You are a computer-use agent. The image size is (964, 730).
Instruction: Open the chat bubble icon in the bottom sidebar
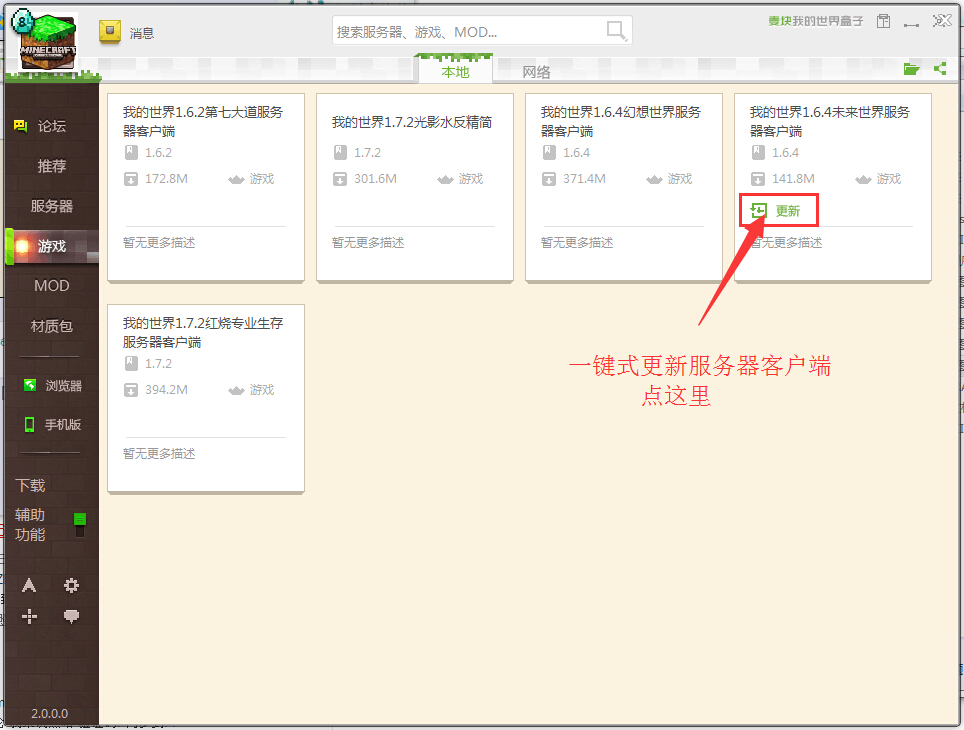pos(71,616)
